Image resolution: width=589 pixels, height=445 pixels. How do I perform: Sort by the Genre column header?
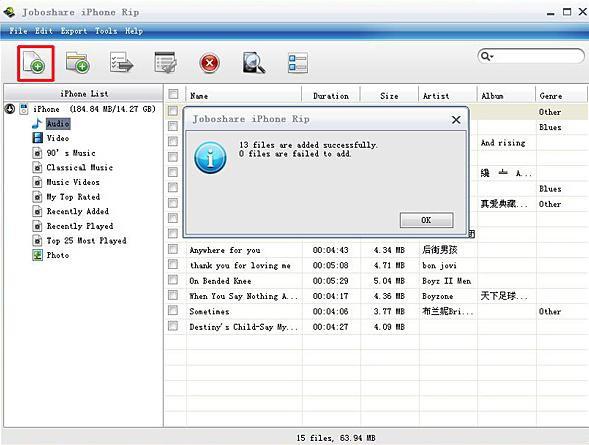pos(561,96)
